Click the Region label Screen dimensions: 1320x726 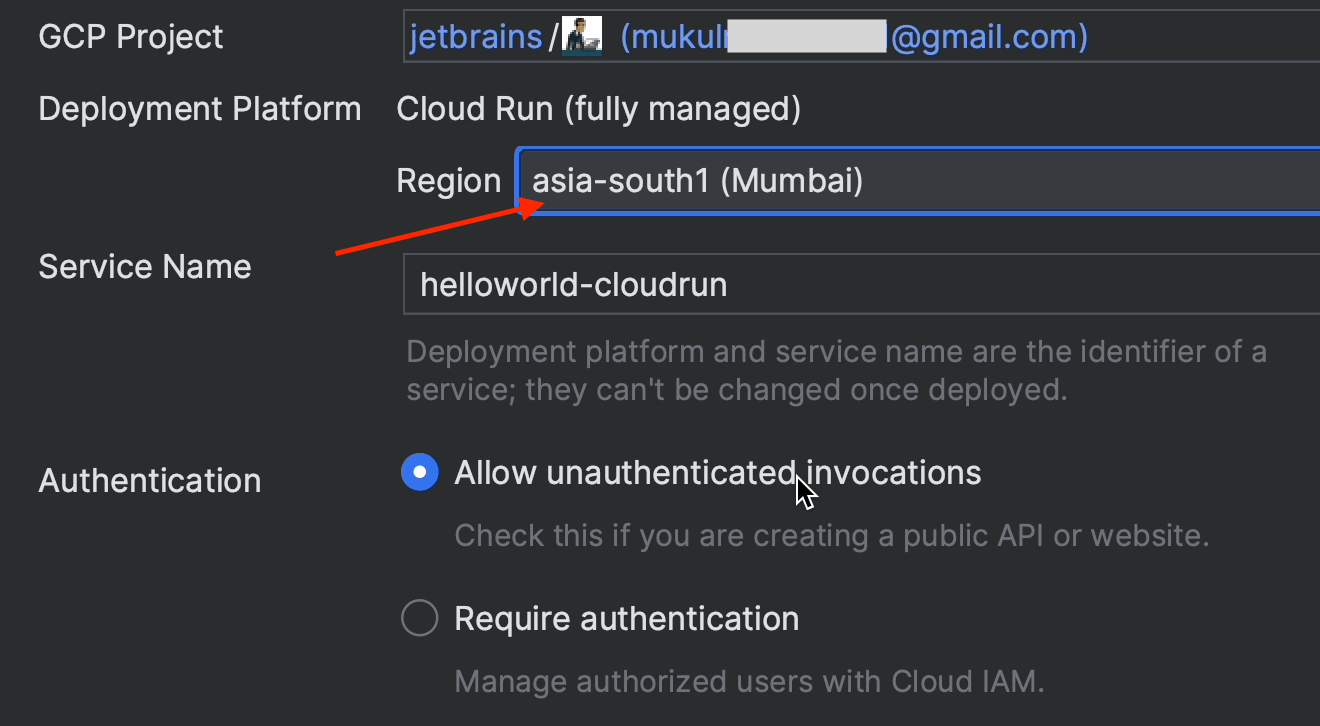449,181
